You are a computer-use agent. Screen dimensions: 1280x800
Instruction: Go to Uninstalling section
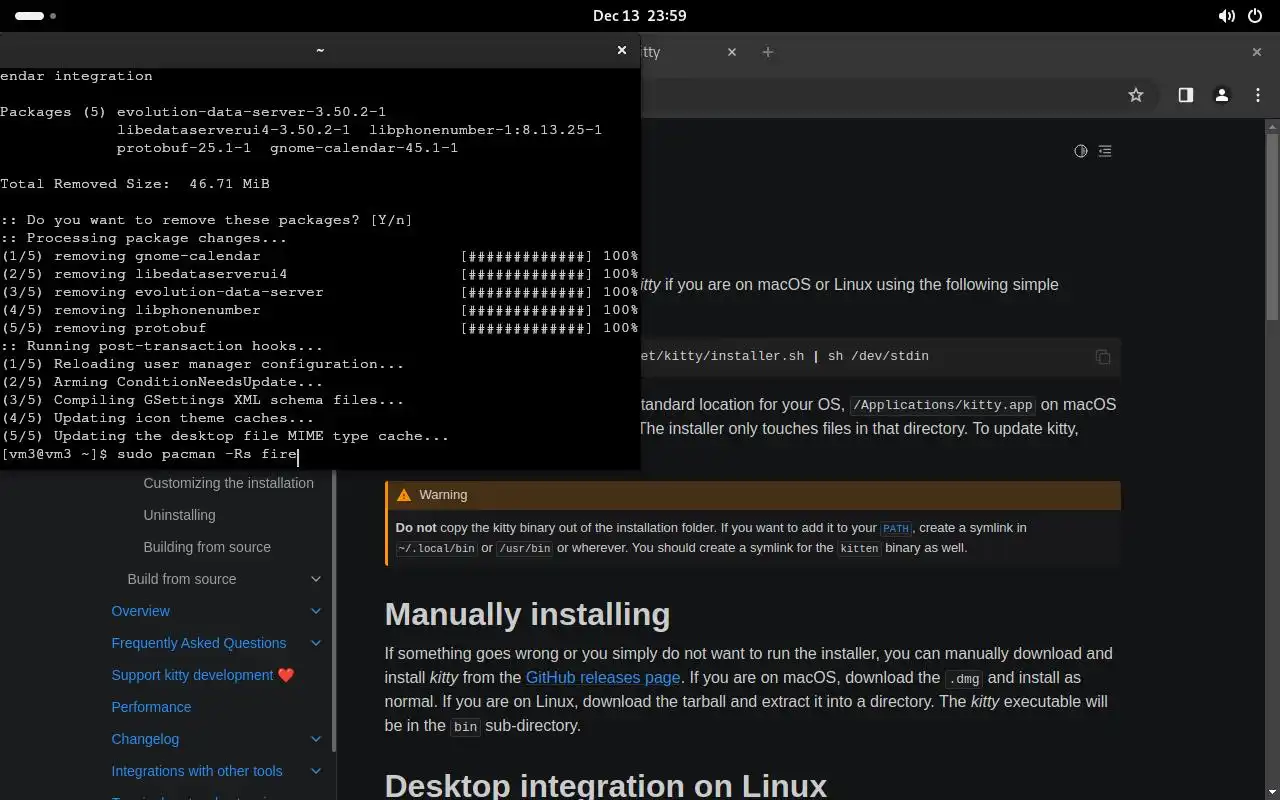click(x=179, y=515)
